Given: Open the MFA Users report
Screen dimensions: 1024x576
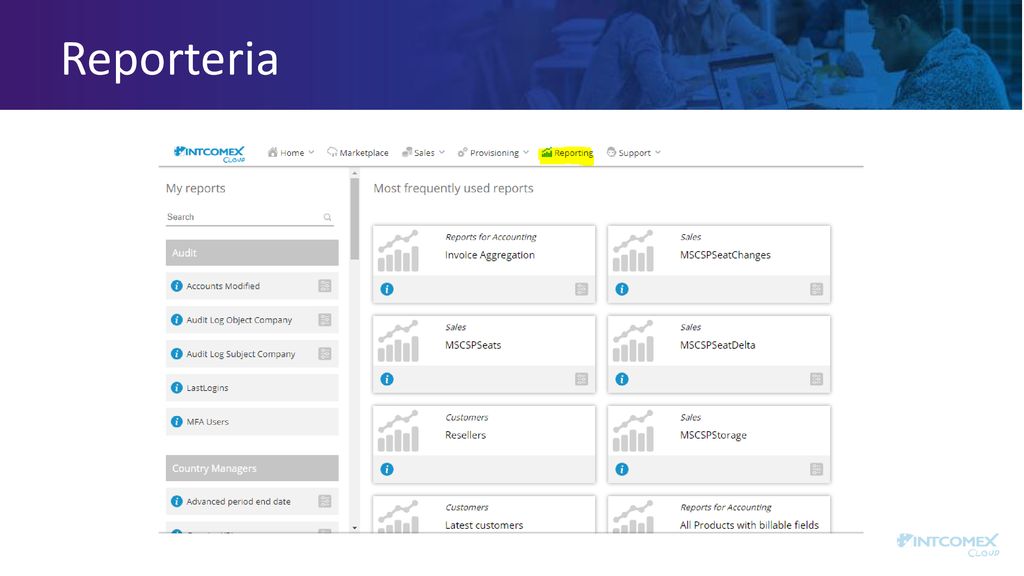Looking at the screenshot, I should (x=207, y=422).
